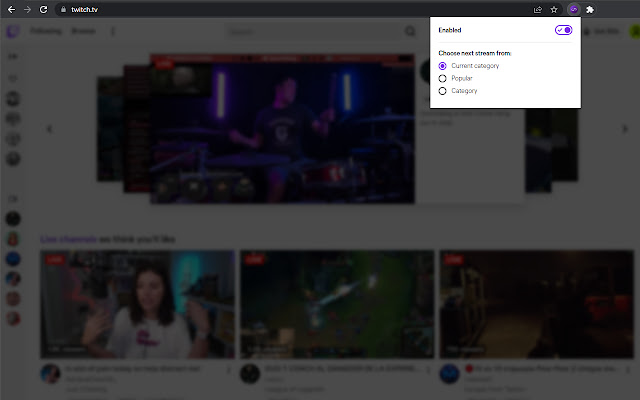Share this page from the address bar
This screenshot has width=640, height=400.
pyautogui.click(x=538, y=9)
